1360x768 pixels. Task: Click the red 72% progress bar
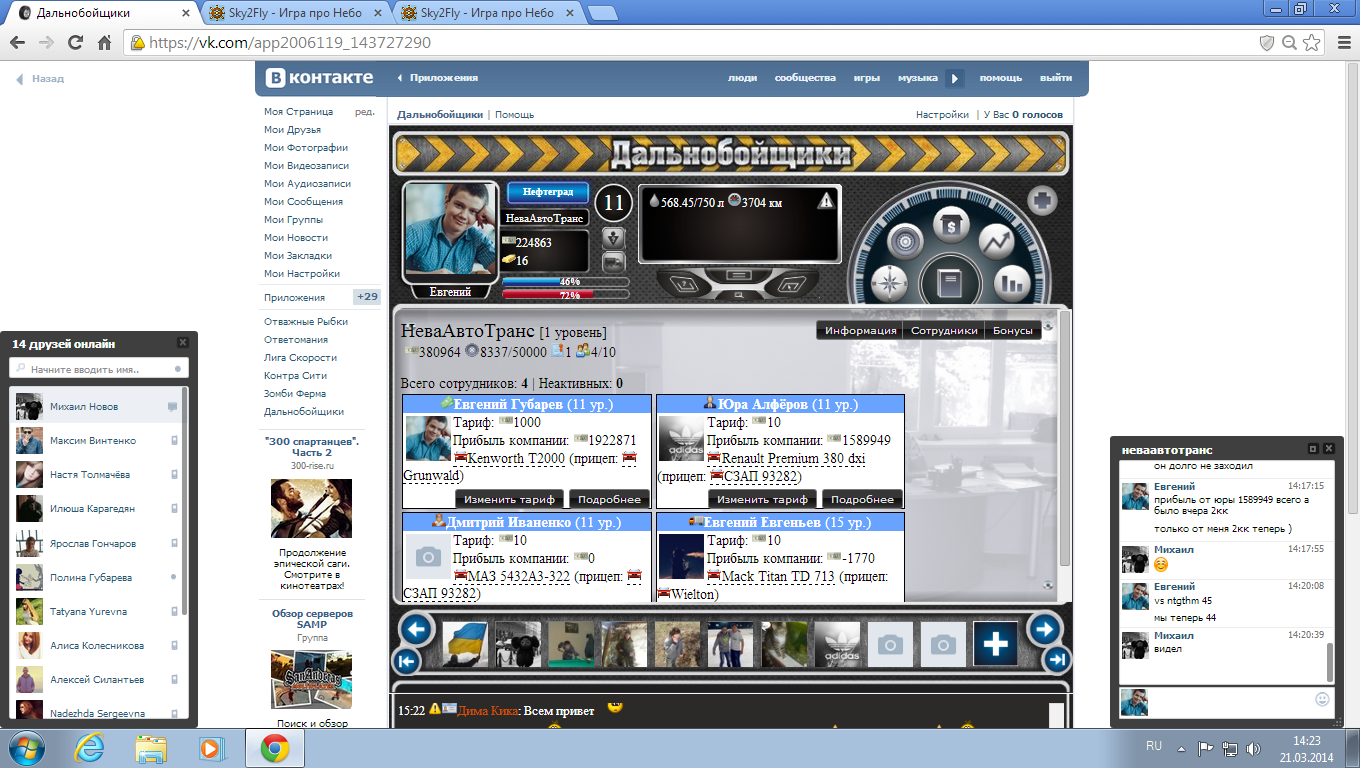coord(566,295)
